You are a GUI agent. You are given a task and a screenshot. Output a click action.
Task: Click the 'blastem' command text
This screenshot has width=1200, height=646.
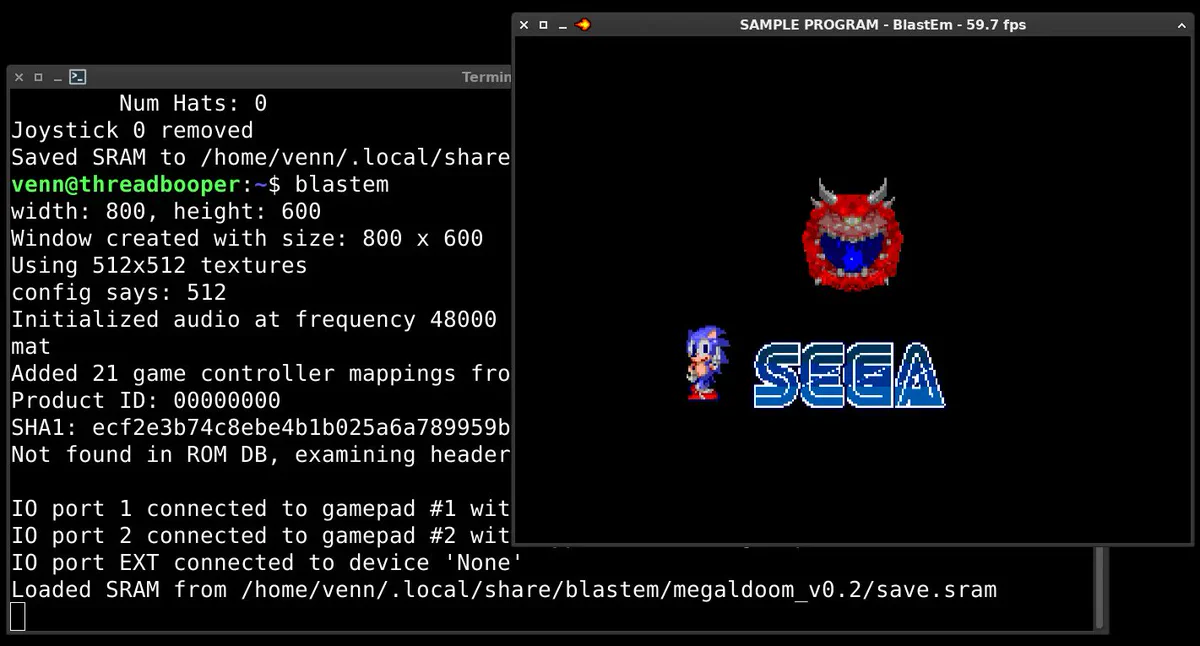pos(342,185)
